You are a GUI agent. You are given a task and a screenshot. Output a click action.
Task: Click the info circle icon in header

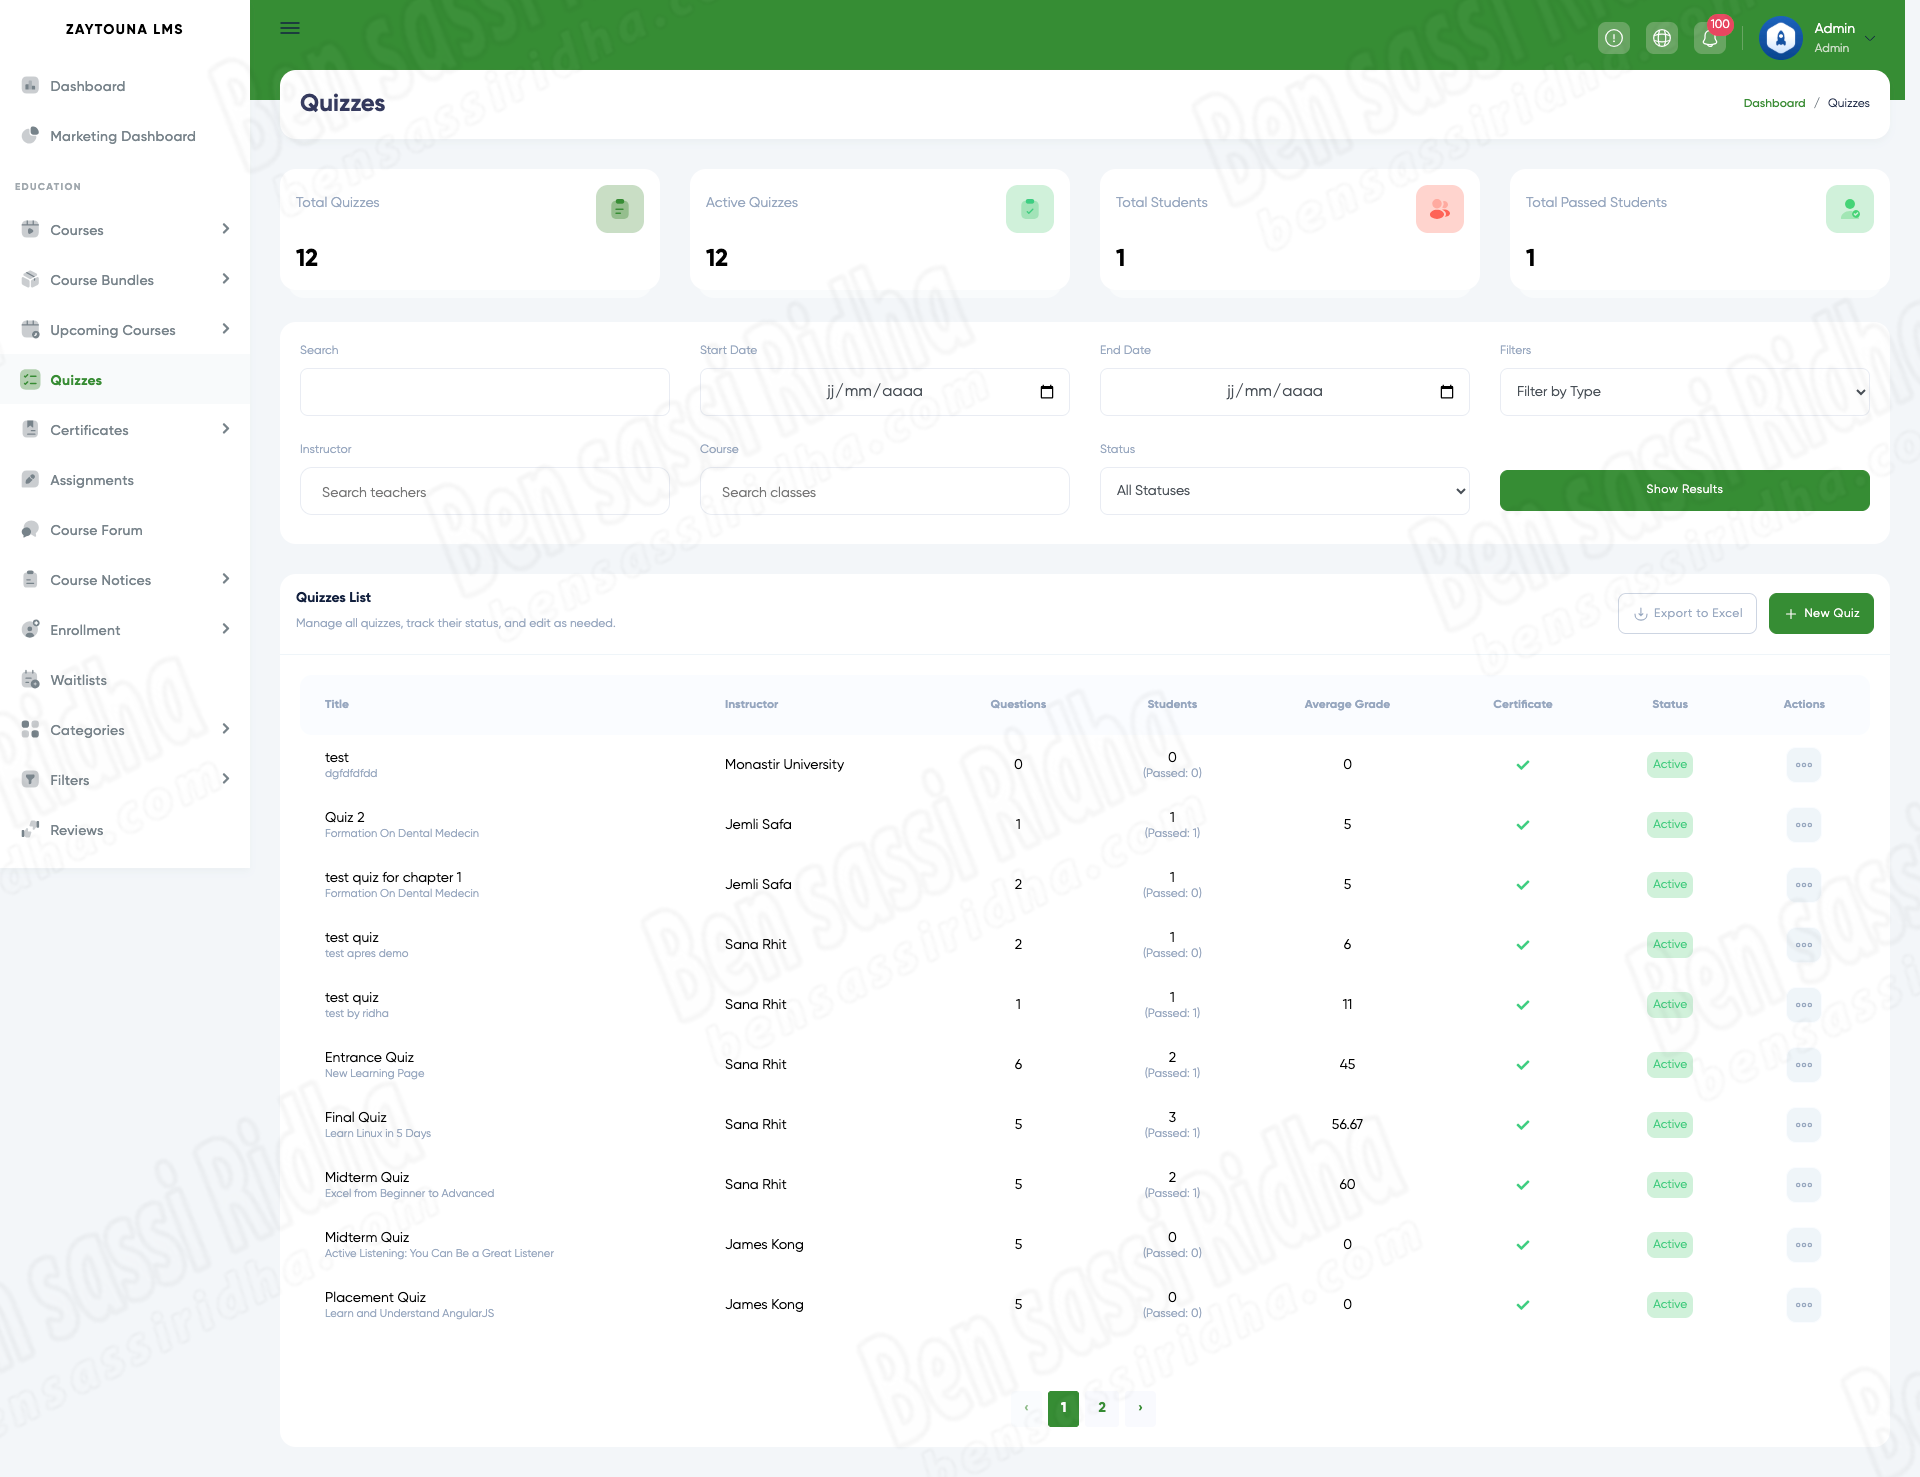tap(1613, 38)
